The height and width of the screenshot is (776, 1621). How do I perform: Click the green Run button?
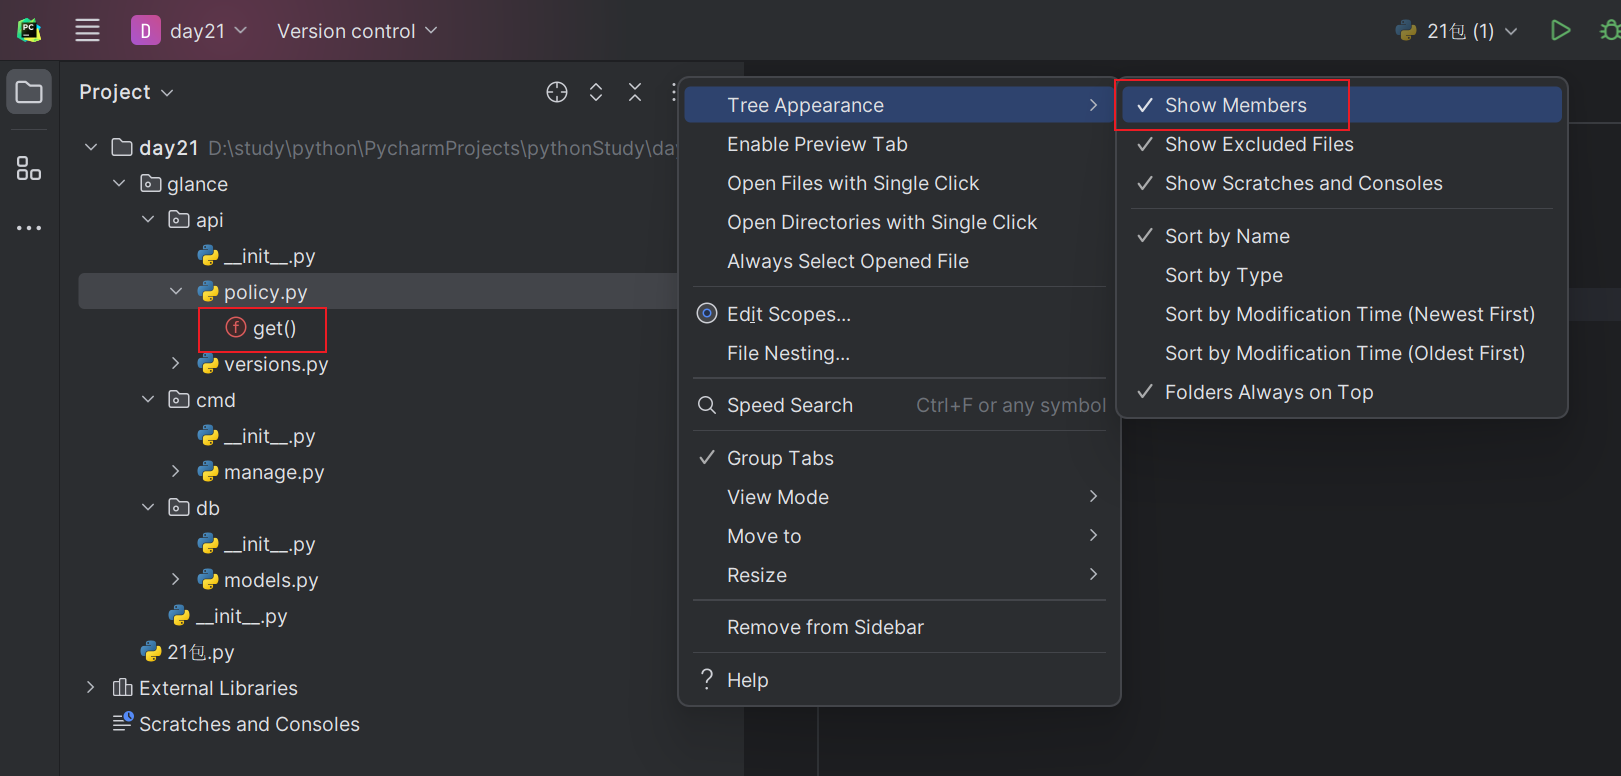click(x=1560, y=30)
